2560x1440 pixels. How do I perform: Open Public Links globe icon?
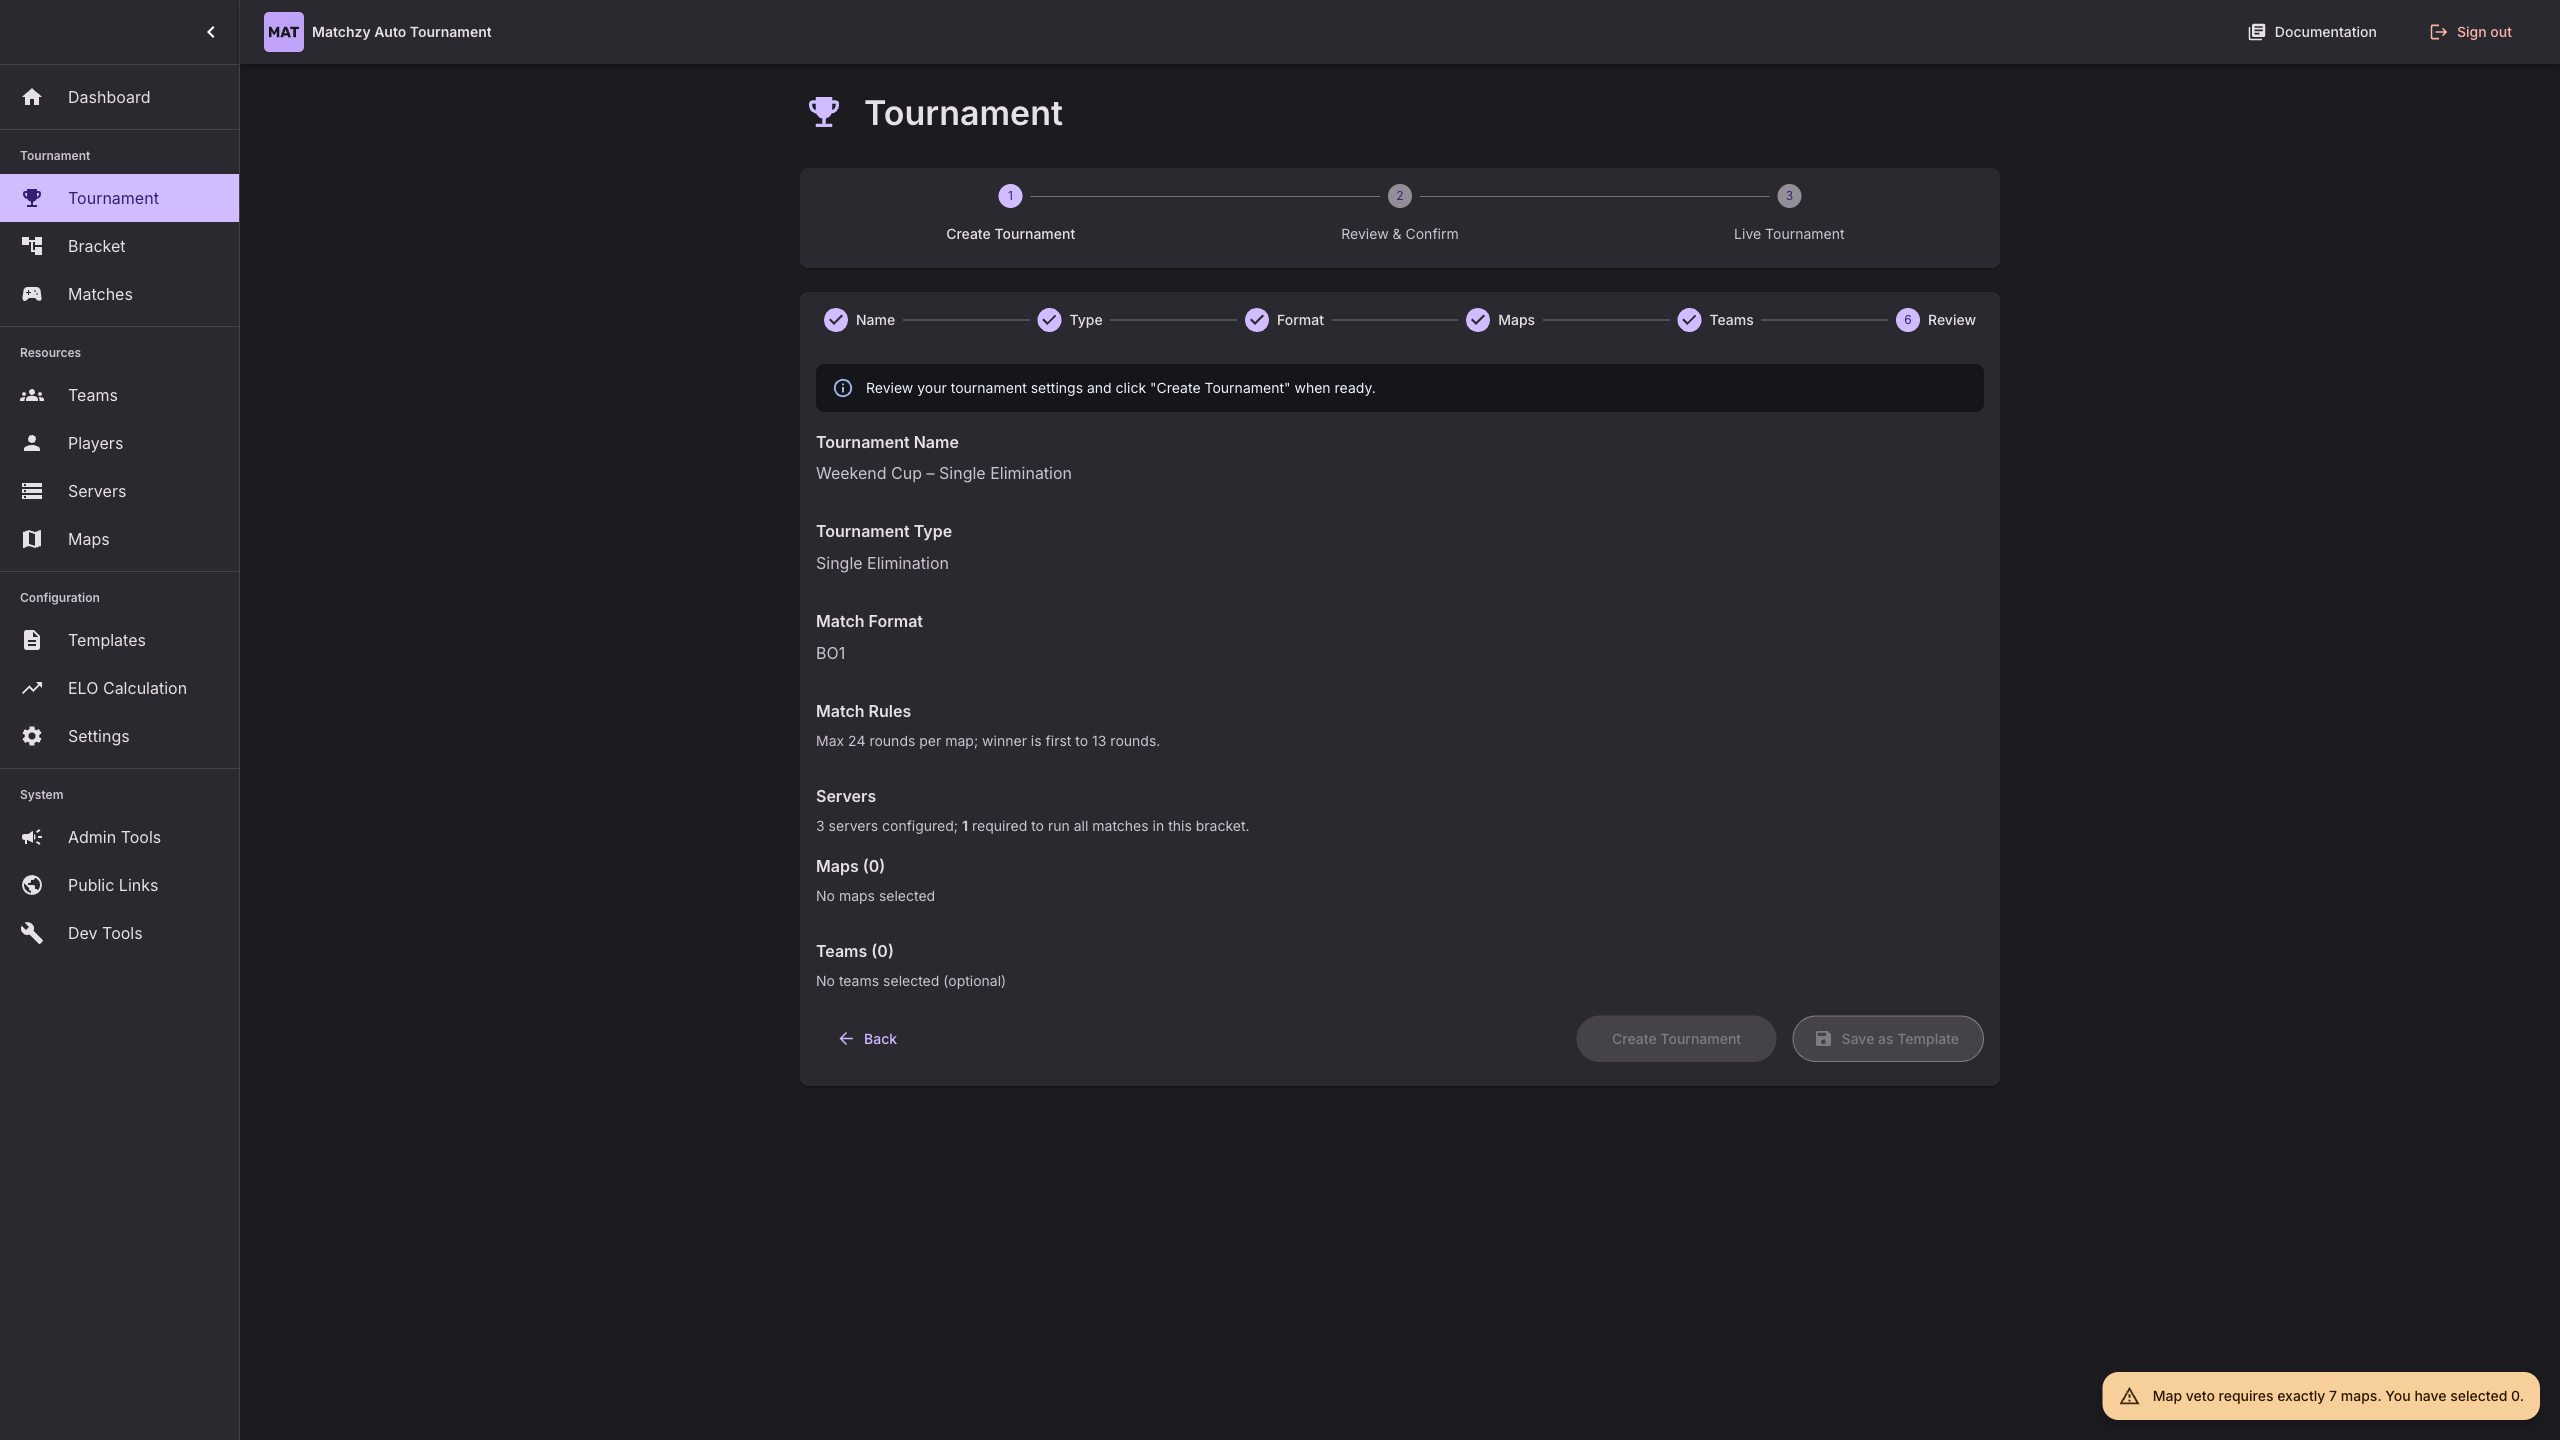click(32, 885)
